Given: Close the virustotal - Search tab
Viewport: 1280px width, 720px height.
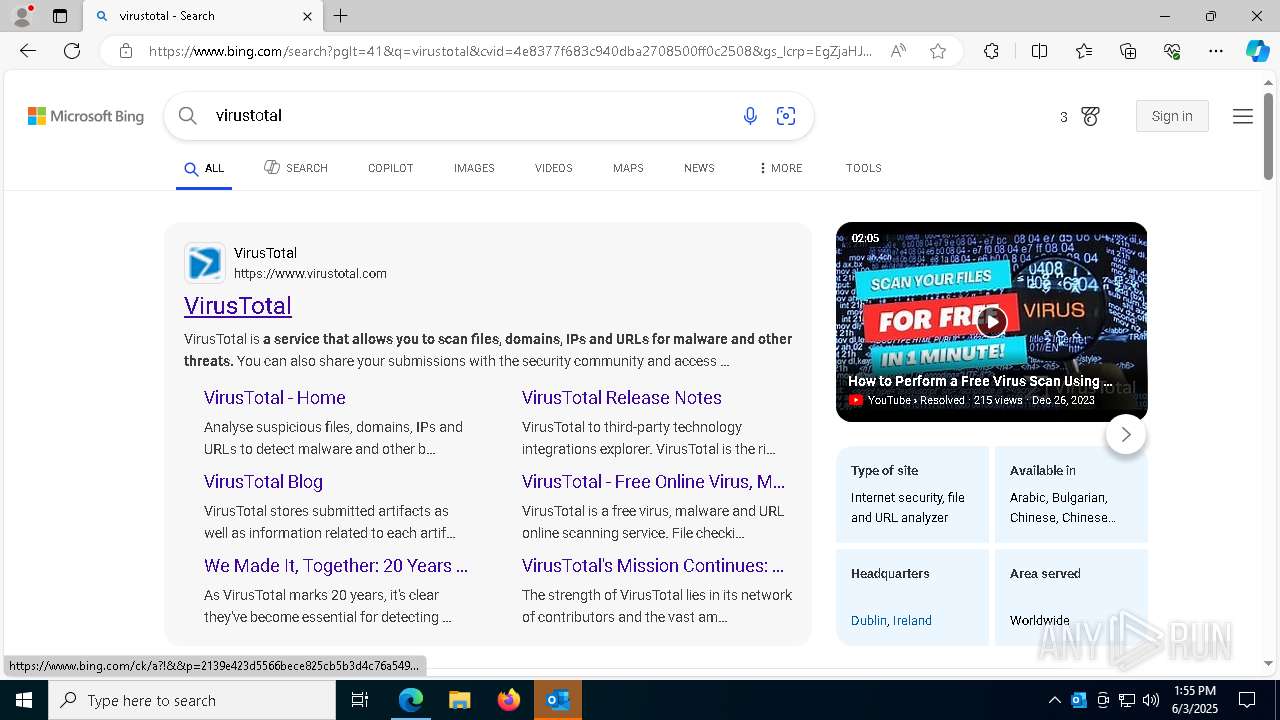Looking at the screenshot, I should tap(307, 16).
